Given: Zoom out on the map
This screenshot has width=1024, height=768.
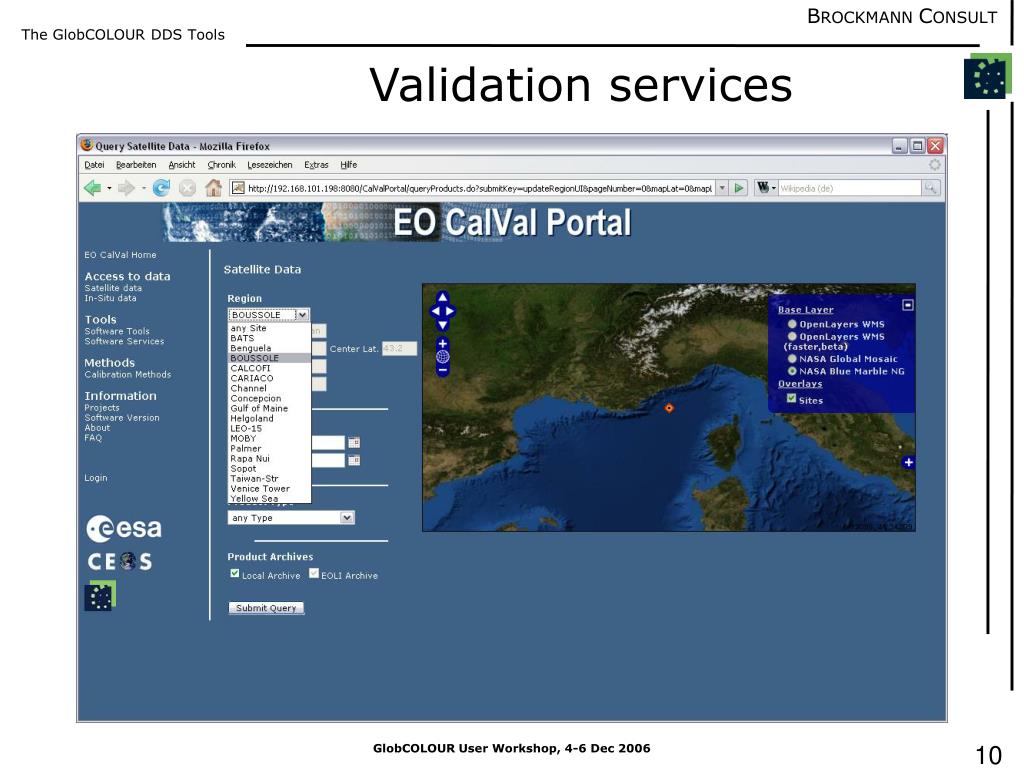Looking at the screenshot, I should pos(443,370).
